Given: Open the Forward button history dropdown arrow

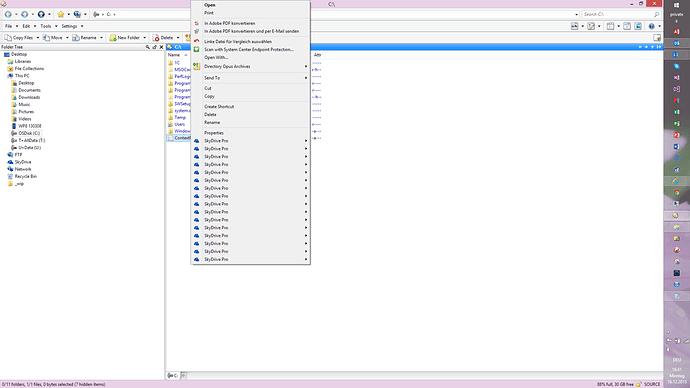Looking at the screenshot, I should 33,15.
